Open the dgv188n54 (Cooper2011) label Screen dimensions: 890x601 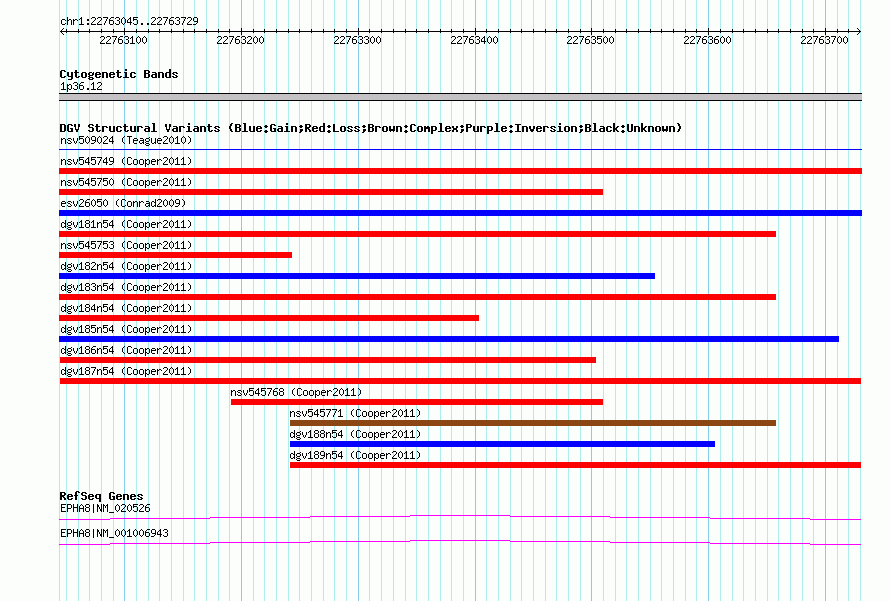355,434
